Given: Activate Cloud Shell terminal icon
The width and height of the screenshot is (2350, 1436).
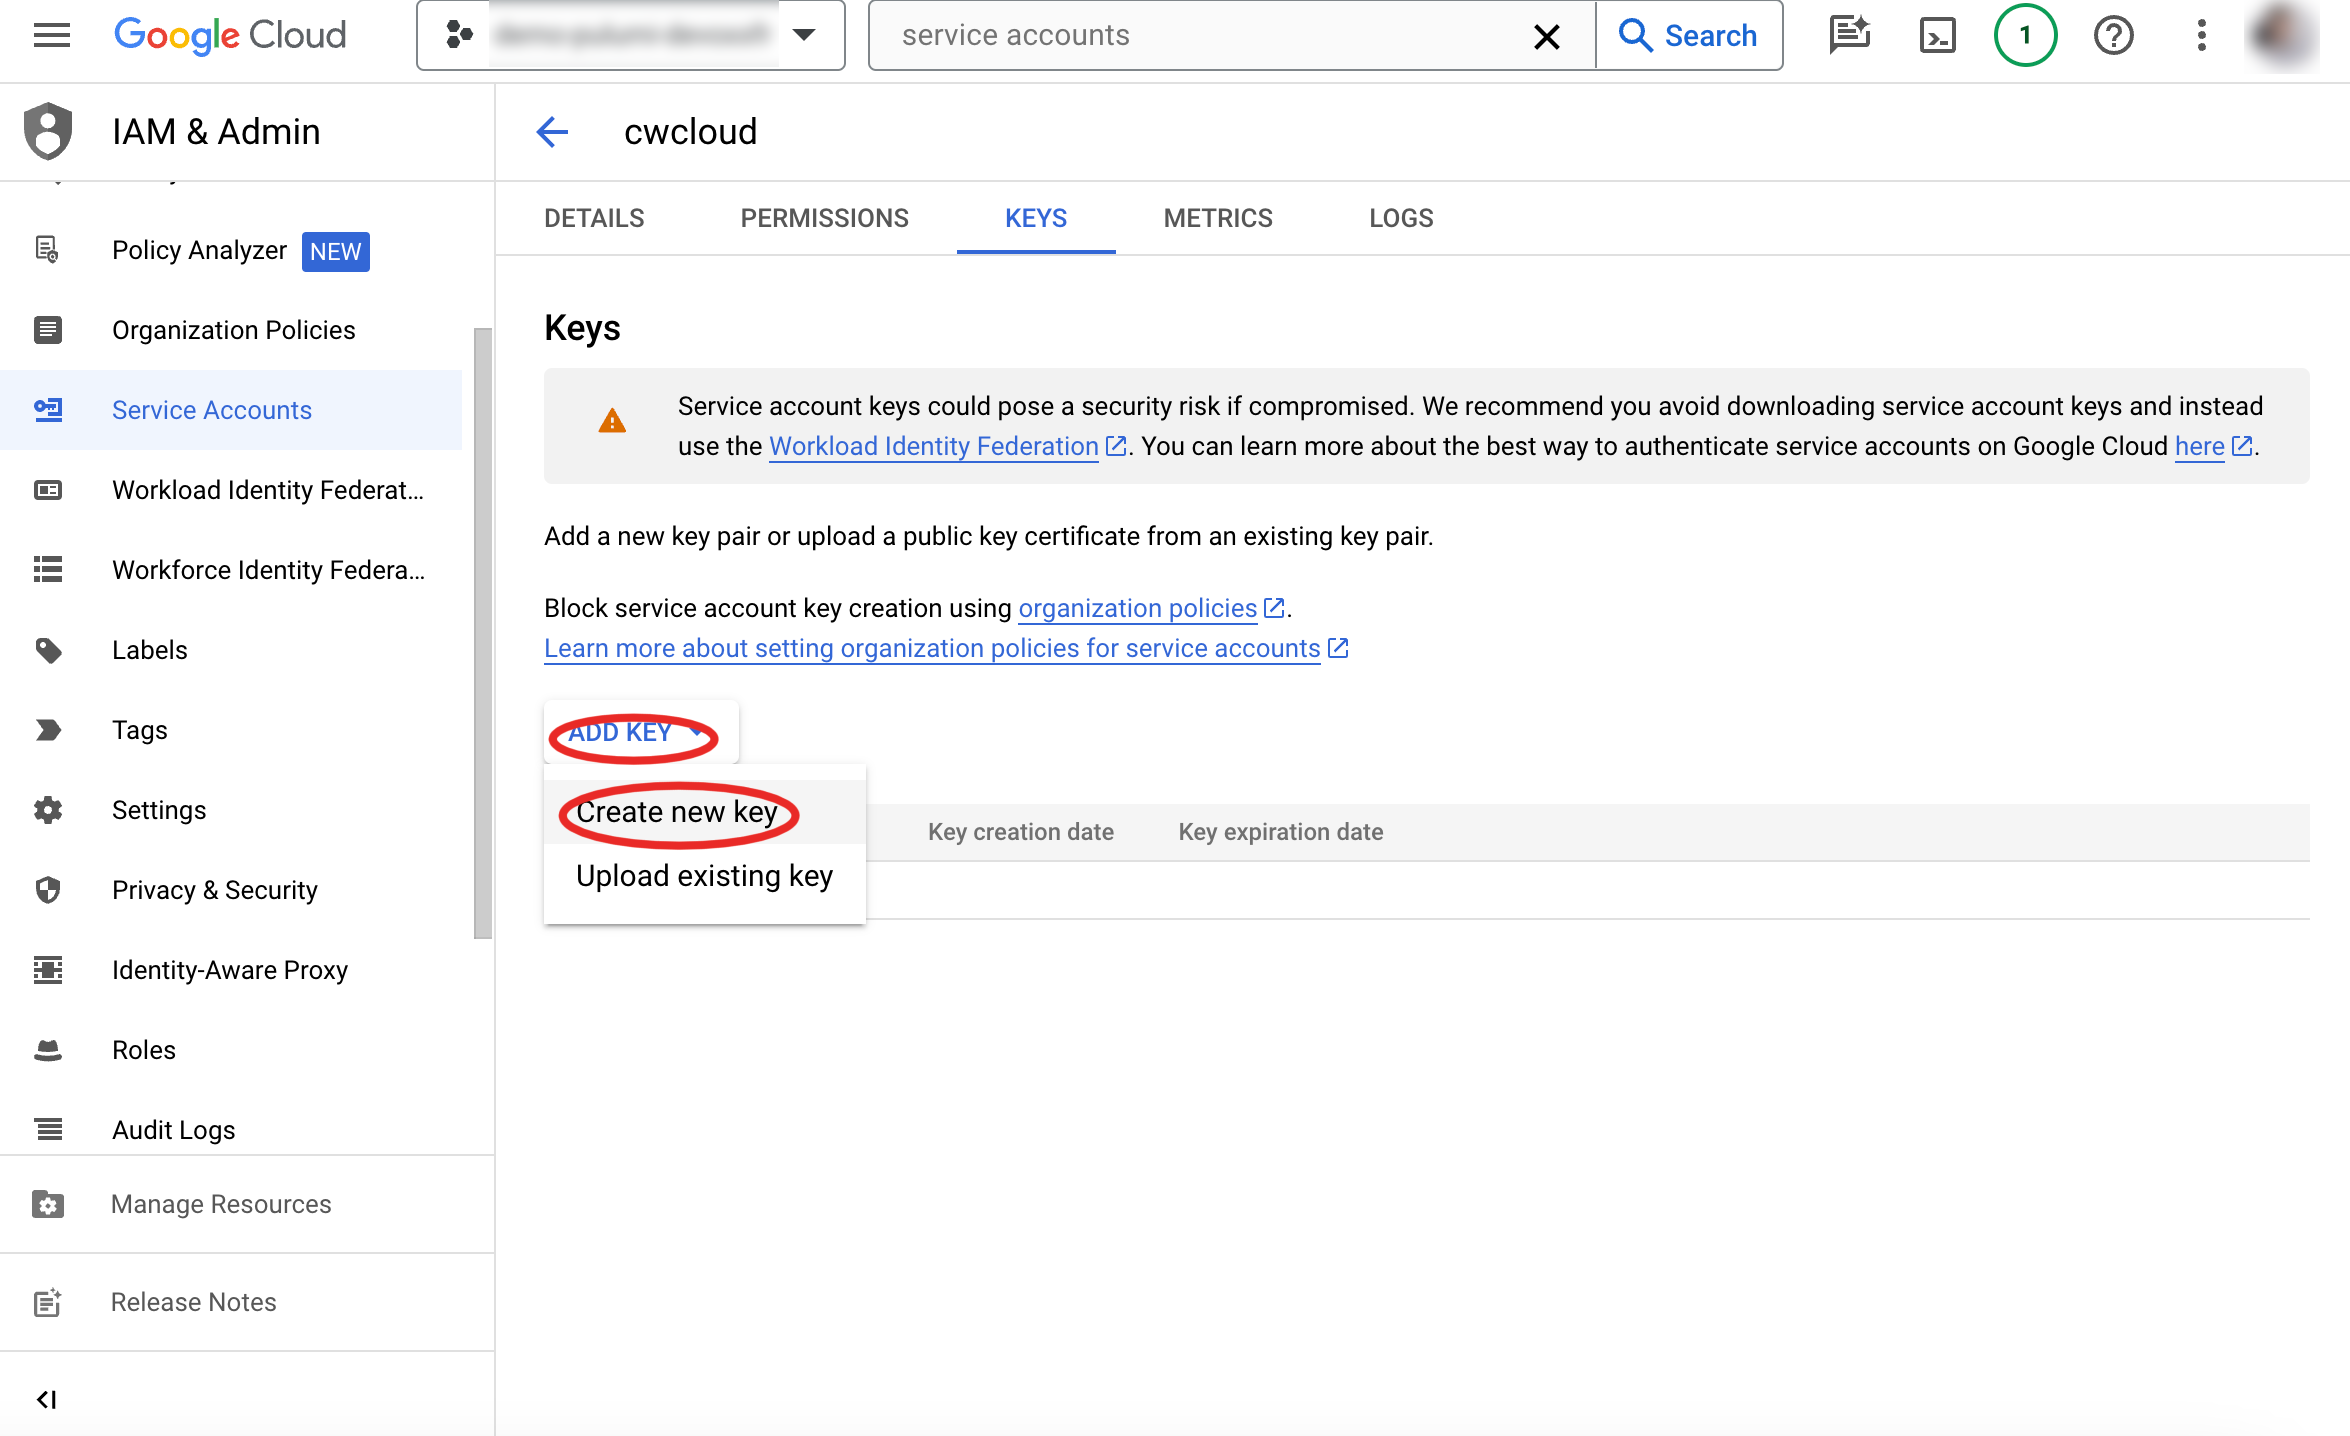Looking at the screenshot, I should (x=1937, y=36).
